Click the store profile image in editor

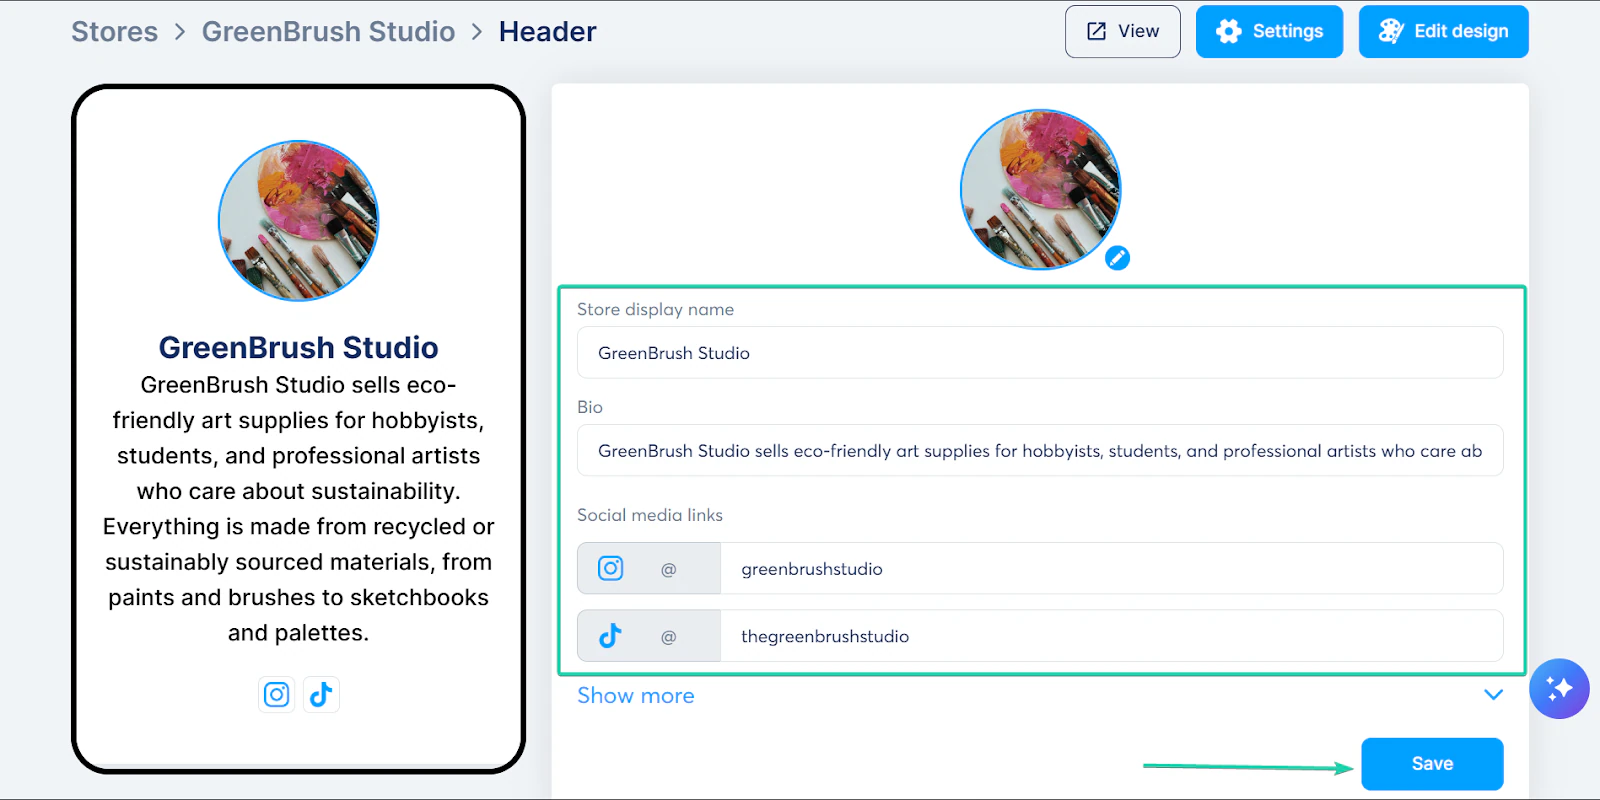coord(1040,190)
